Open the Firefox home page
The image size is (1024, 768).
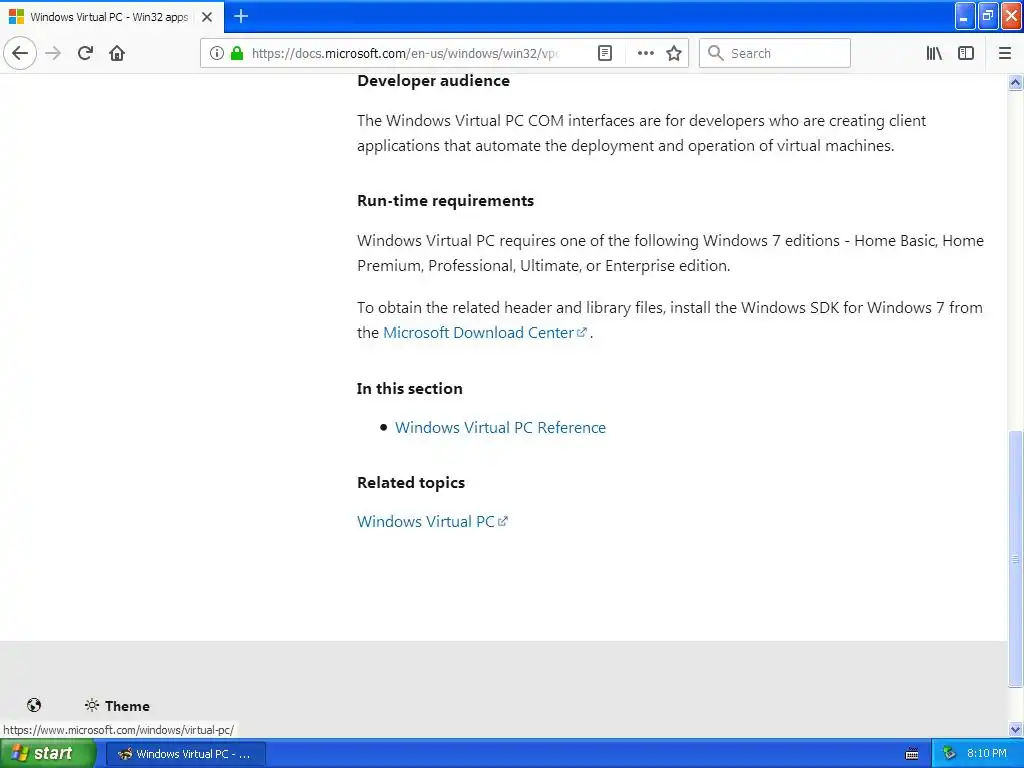coord(117,53)
